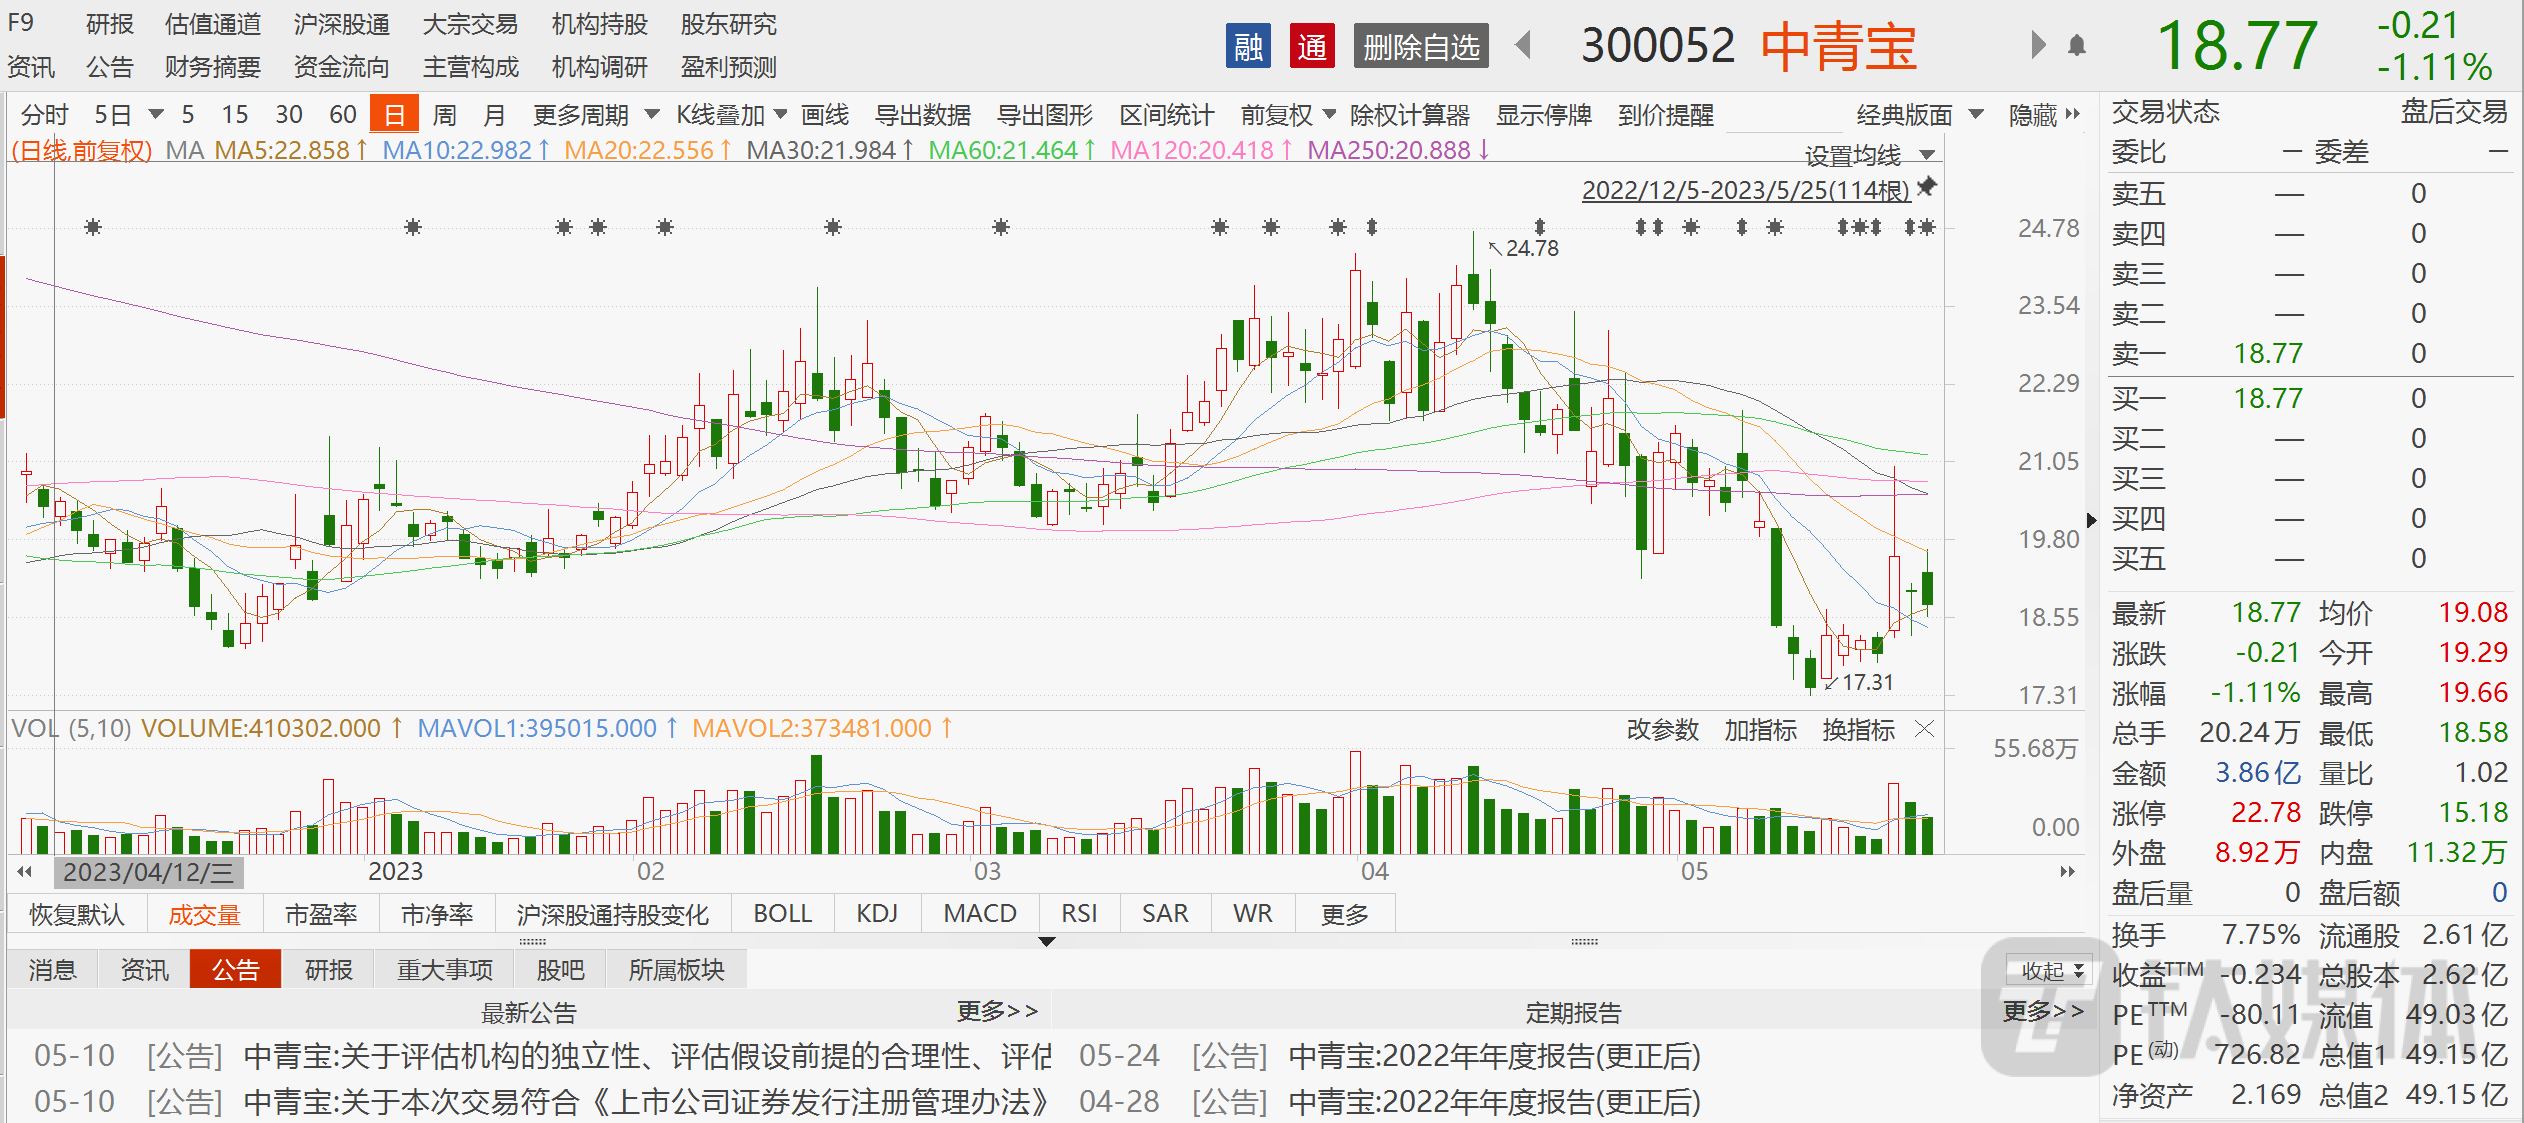Collapse panel using 收起 button
The image size is (2524, 1123).
pos(2051,971)
